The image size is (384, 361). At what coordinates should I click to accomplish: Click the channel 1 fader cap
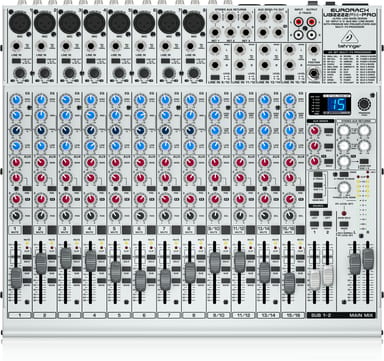click(16, 278)
